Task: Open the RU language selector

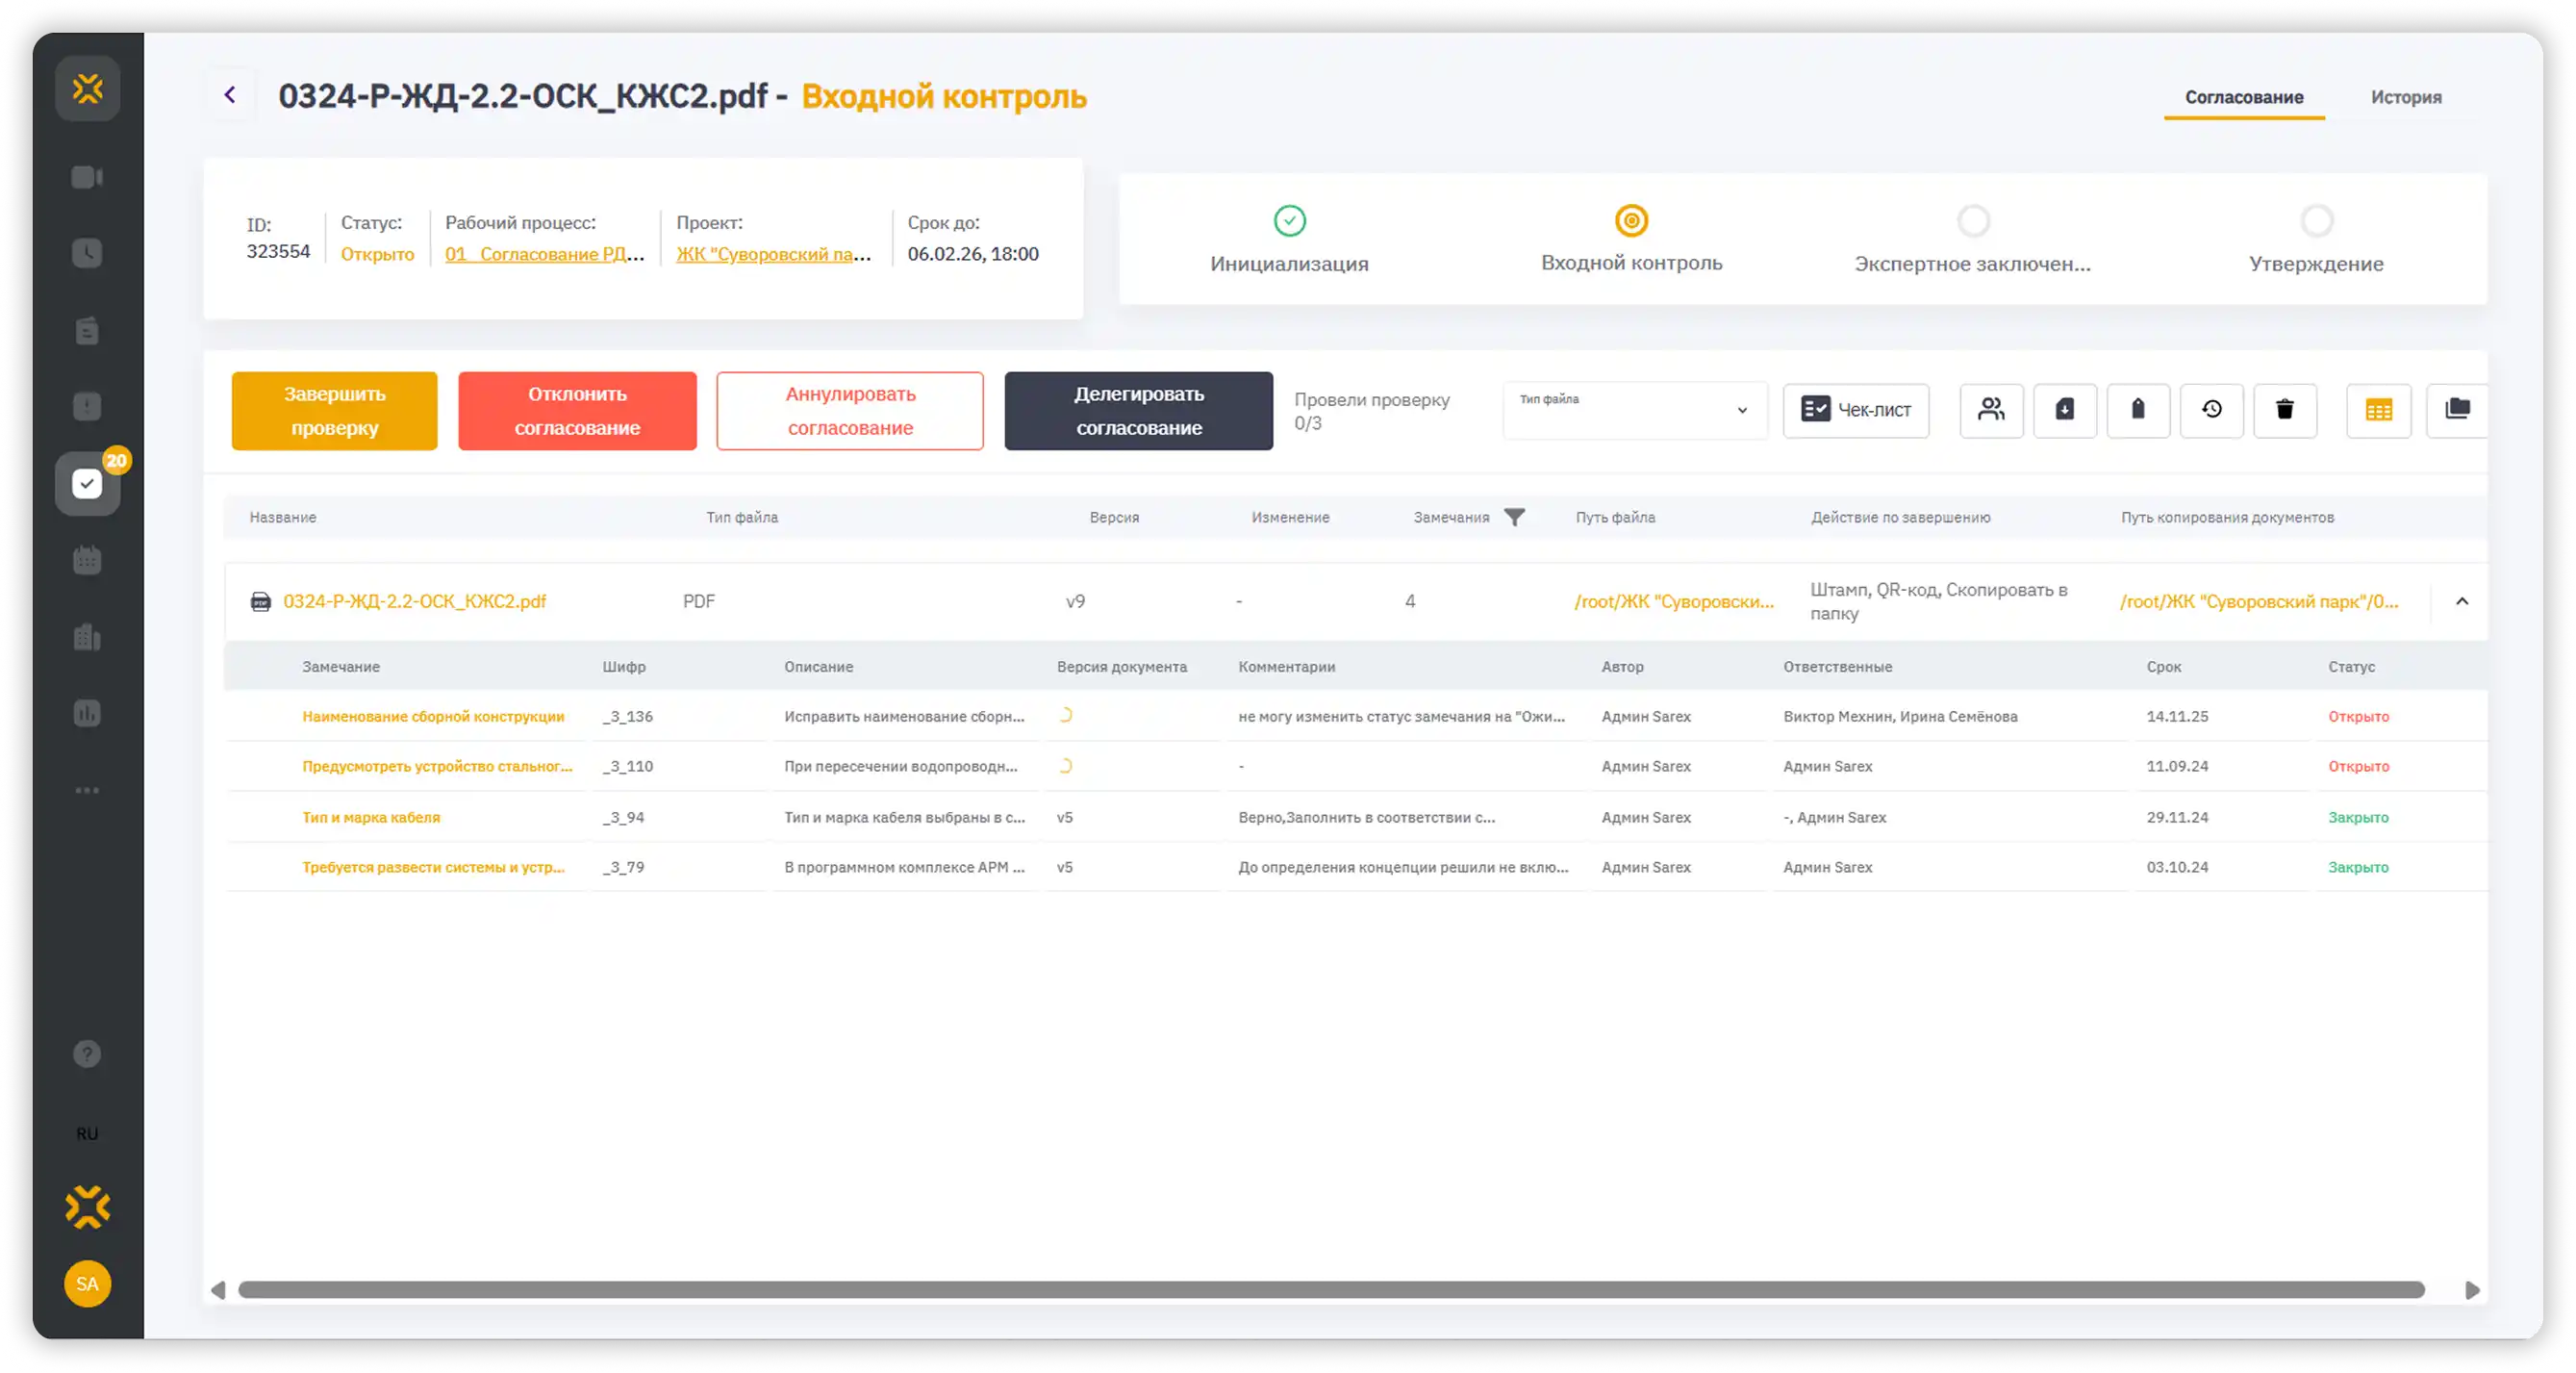Action: [x=87, y=1134]
